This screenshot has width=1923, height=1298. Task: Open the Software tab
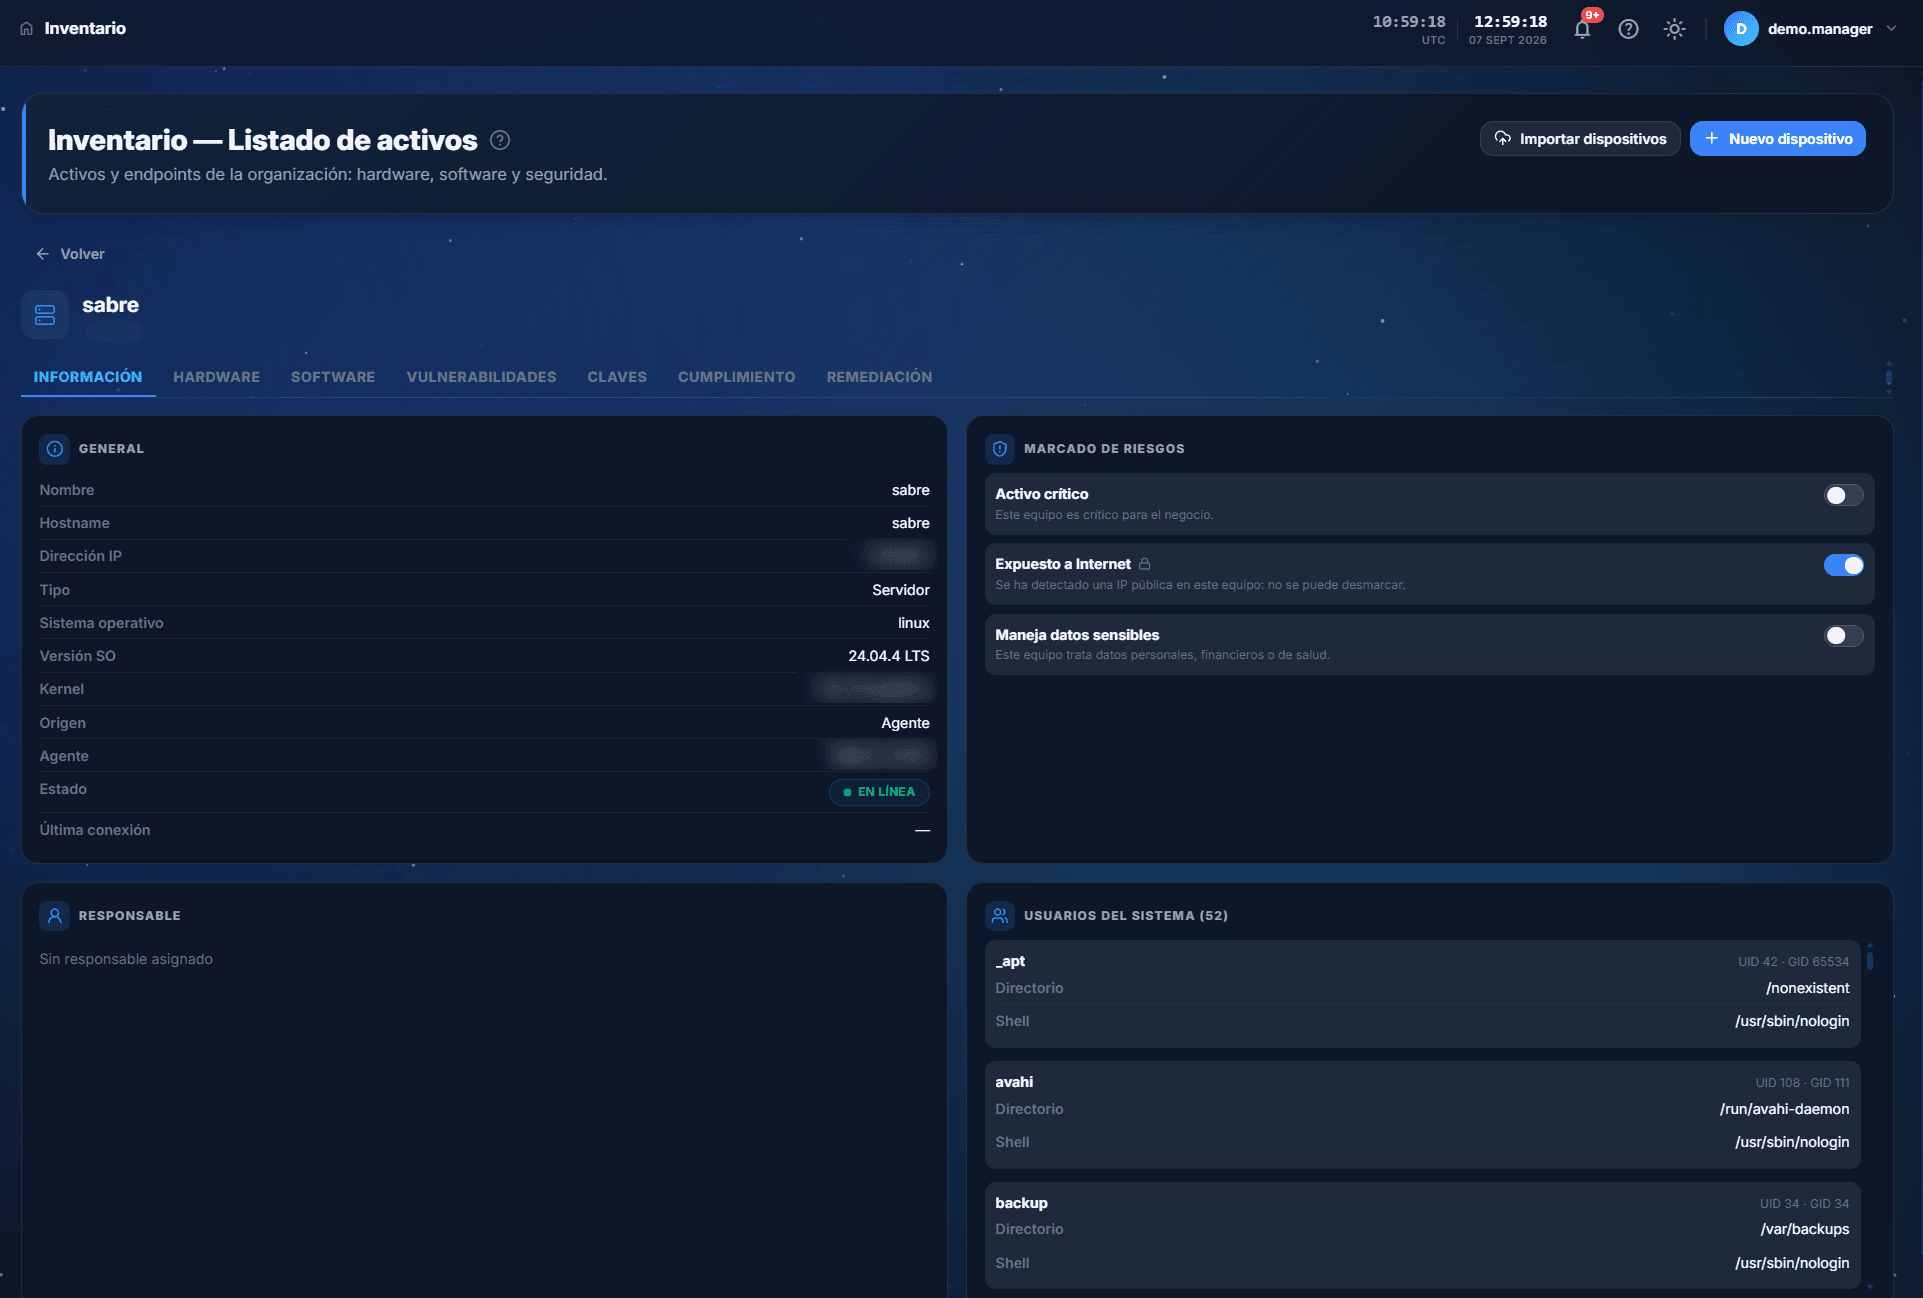[x=333, y=377]
